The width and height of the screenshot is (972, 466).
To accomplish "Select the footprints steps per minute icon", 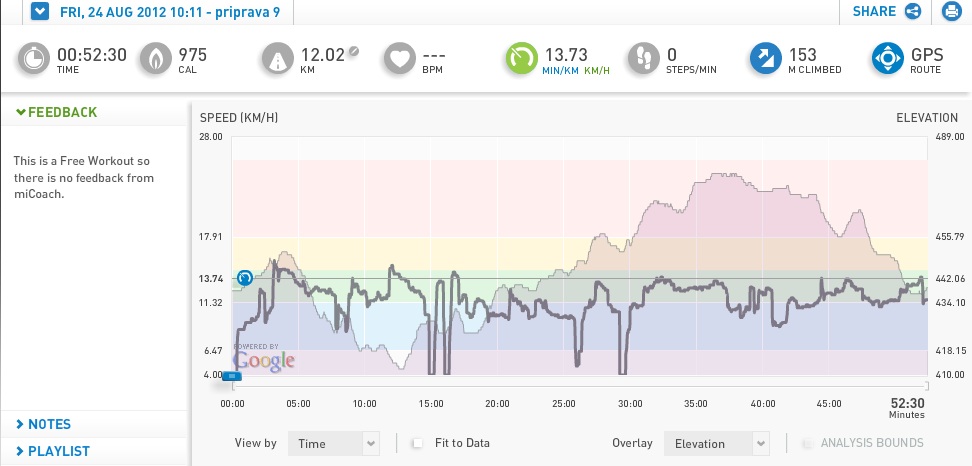I will [643, 59].
